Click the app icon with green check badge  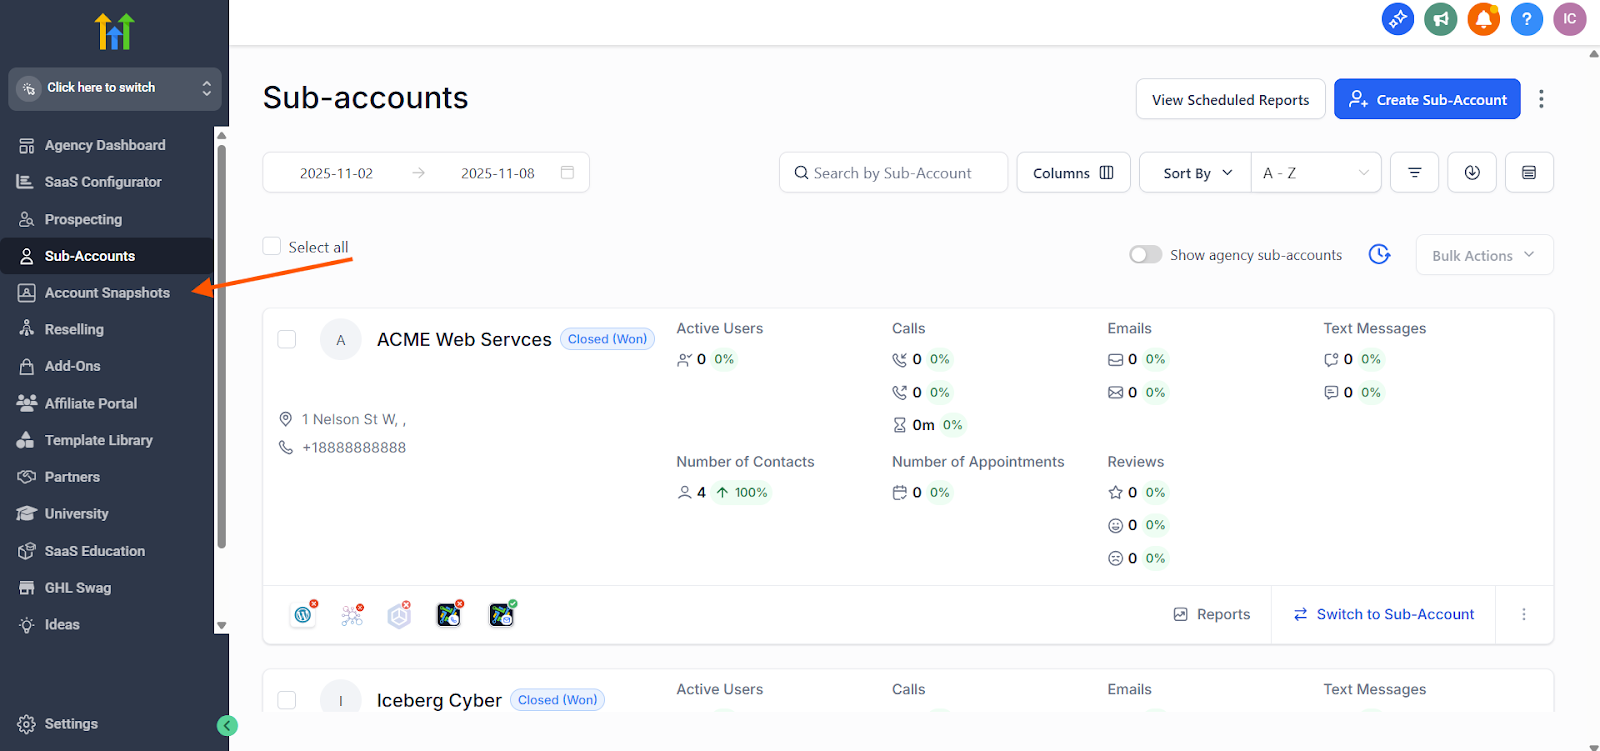[x=502, y=615]
